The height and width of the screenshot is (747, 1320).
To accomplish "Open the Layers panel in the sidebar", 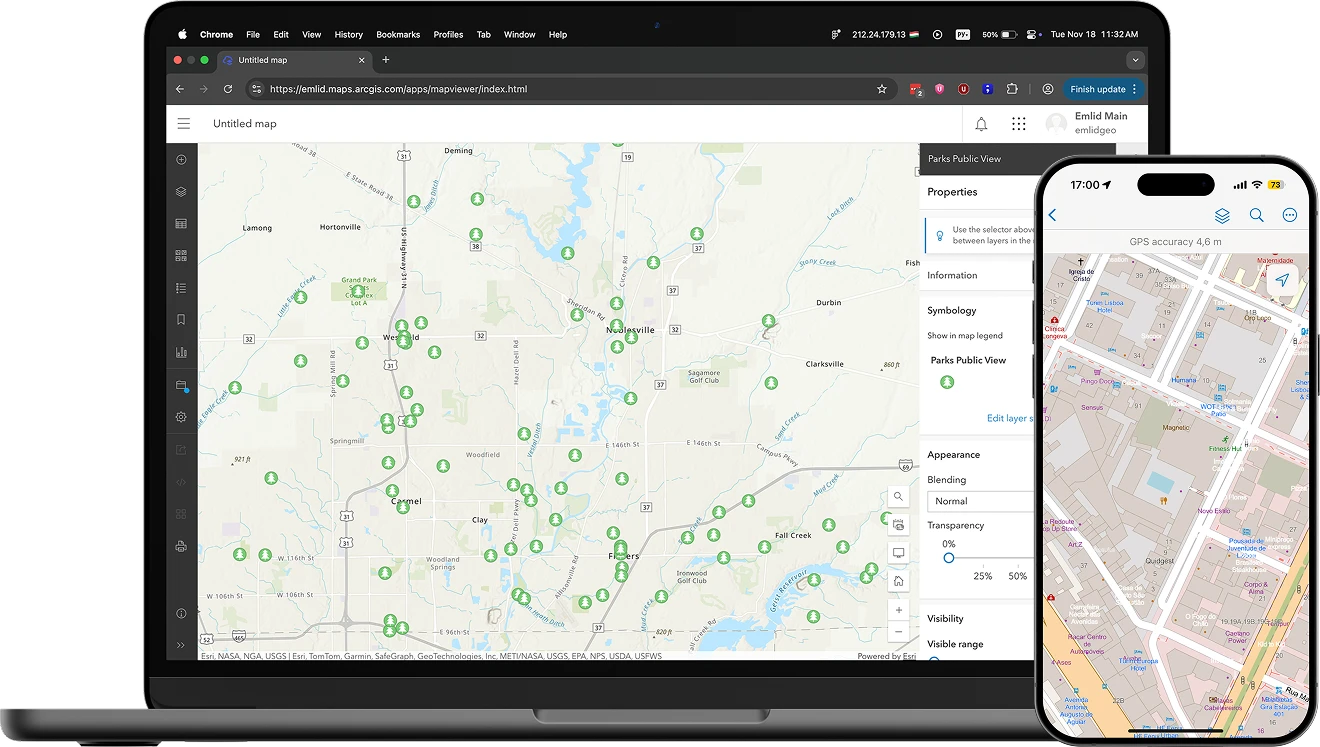I will (x=181, y=191).
